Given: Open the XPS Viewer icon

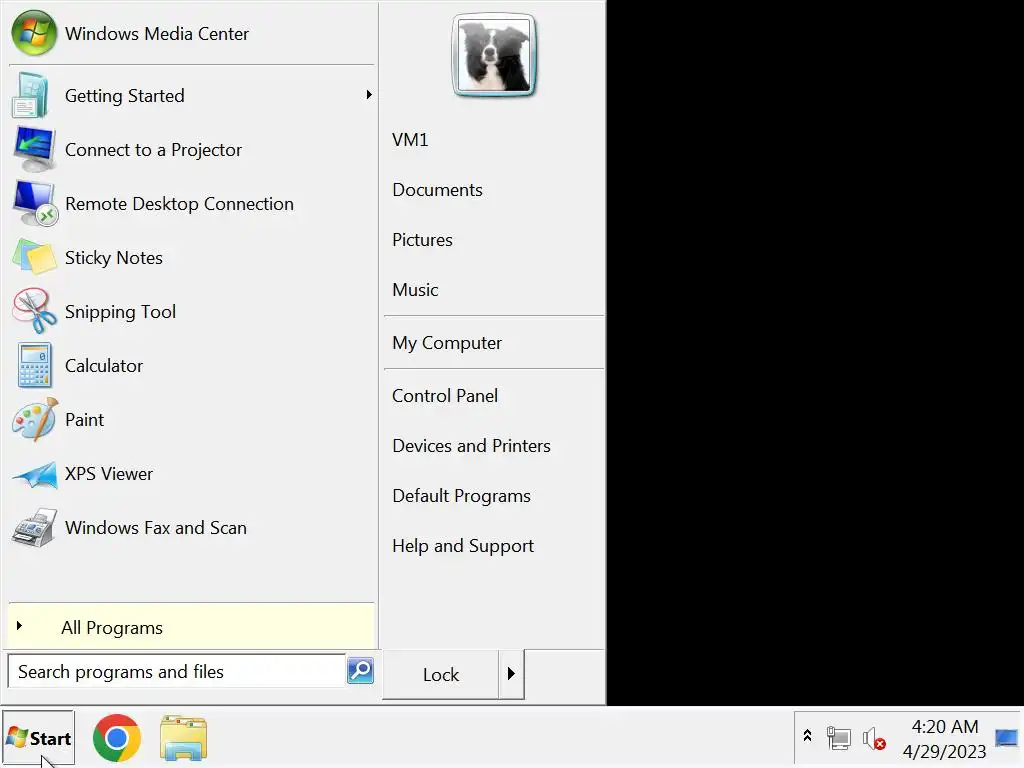Looking at the screenshot, I should click(35, 475).
